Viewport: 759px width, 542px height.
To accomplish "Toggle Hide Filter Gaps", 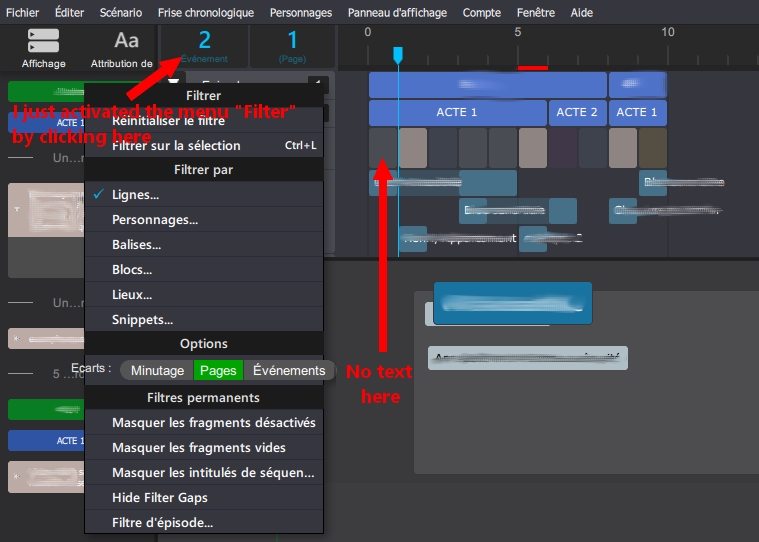I will coord(204,497).
